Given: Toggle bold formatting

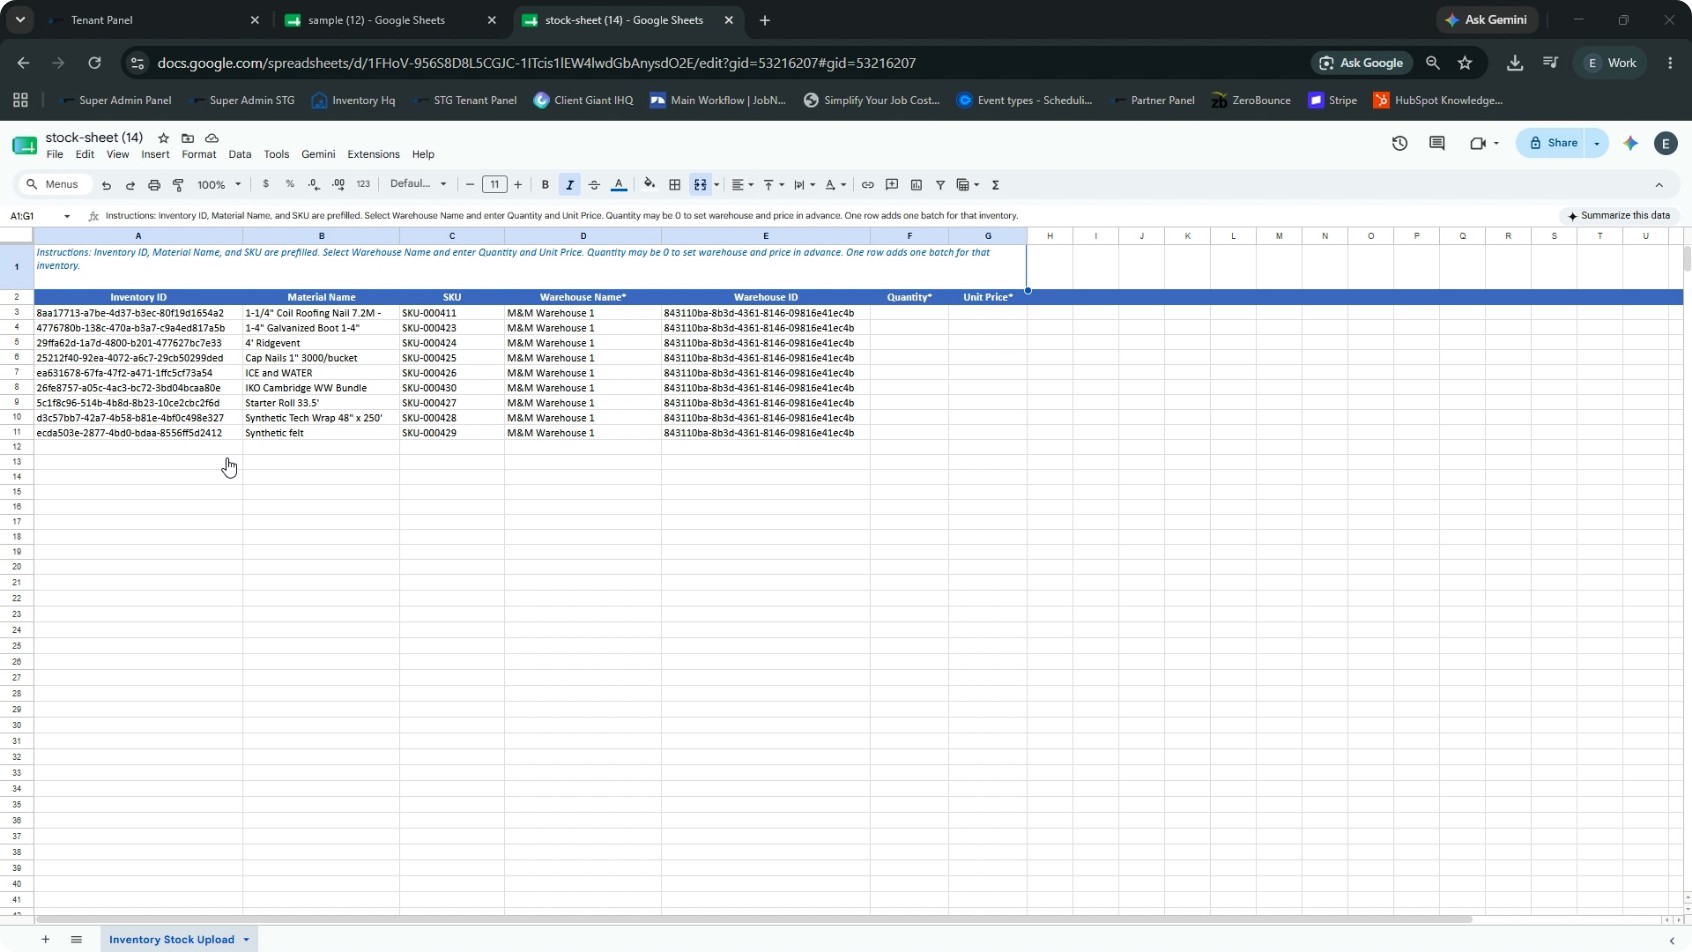Looking at the screenshot, I should click(545, 184).
